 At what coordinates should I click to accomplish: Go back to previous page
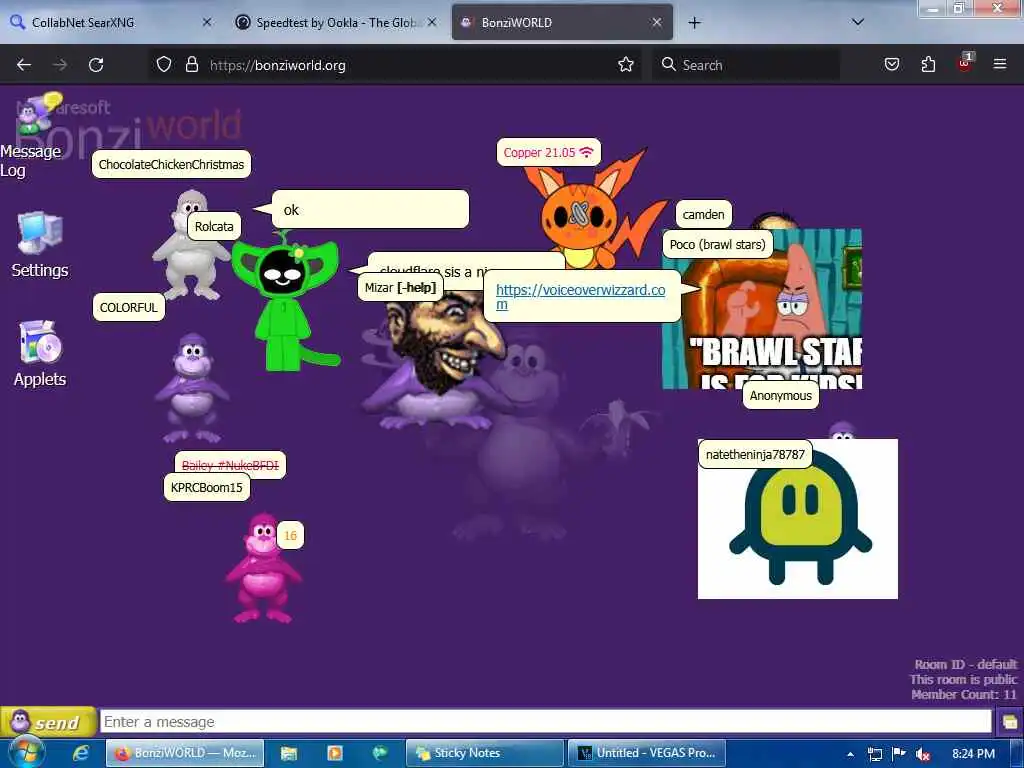24,65
